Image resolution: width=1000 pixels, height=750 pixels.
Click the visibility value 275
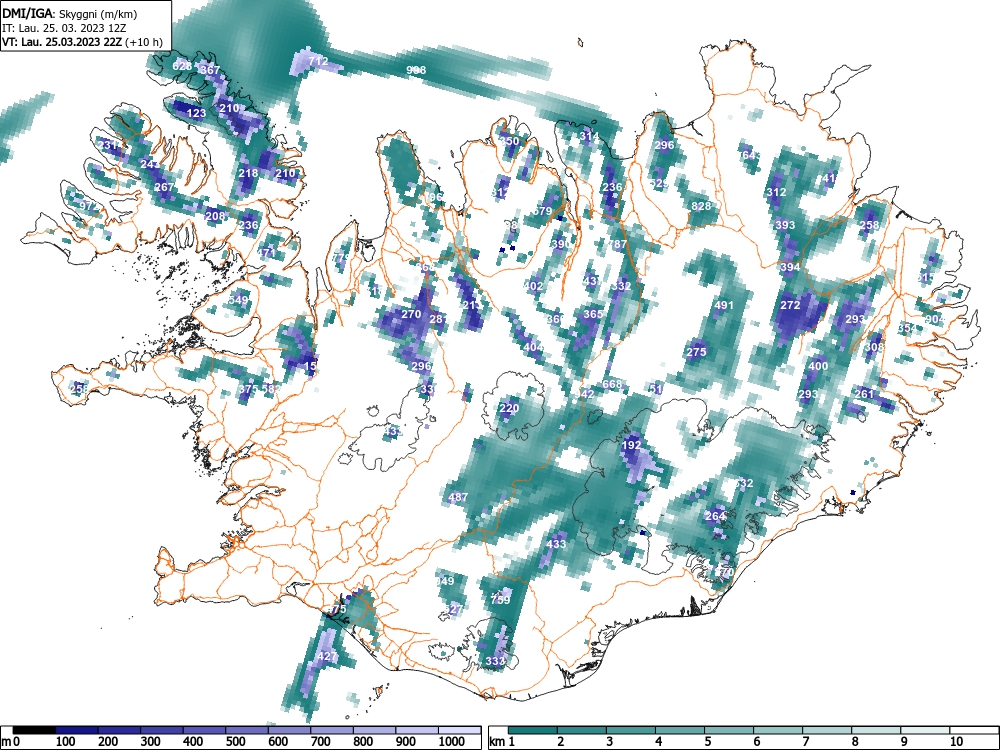[x=696, y=352]
